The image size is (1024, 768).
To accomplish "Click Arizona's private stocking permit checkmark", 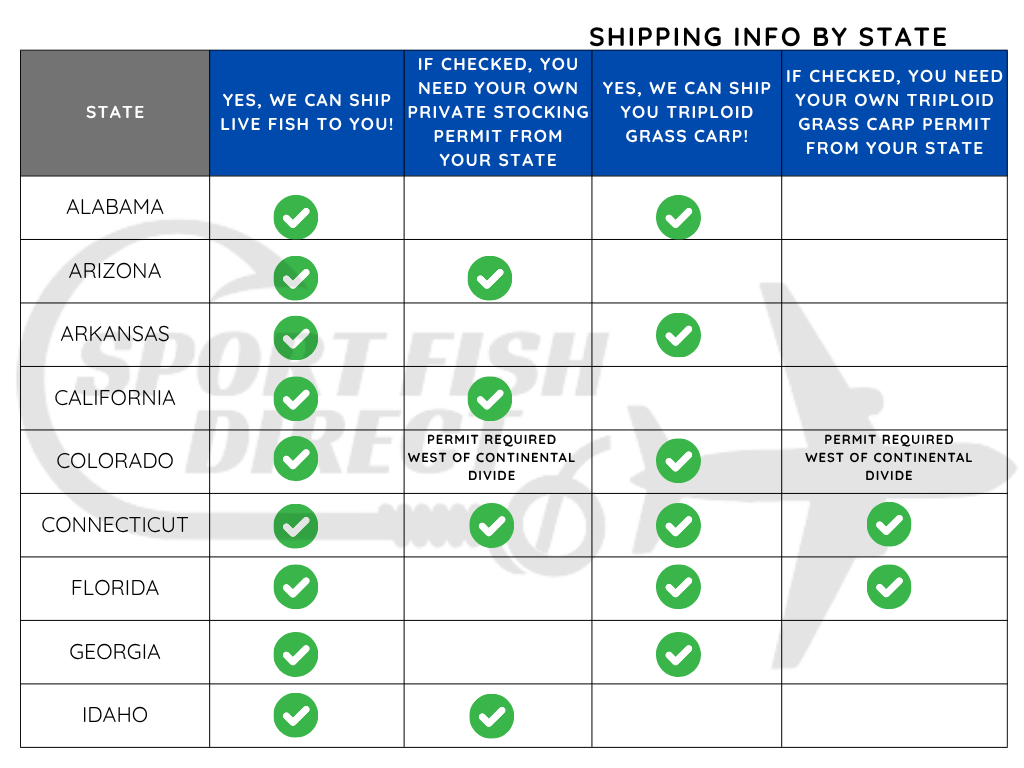I will click(490, 278).
